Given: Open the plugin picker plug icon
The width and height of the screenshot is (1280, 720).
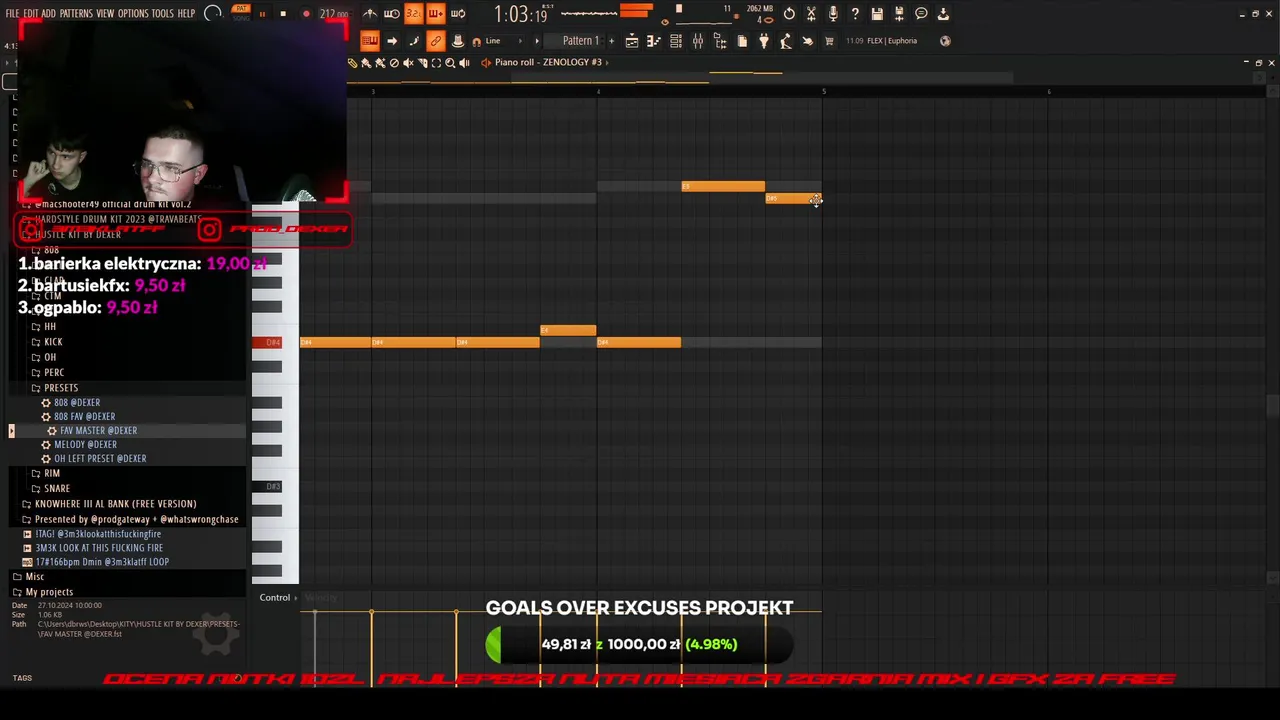Looking at the screenshot, I should (x=764, y=41).
